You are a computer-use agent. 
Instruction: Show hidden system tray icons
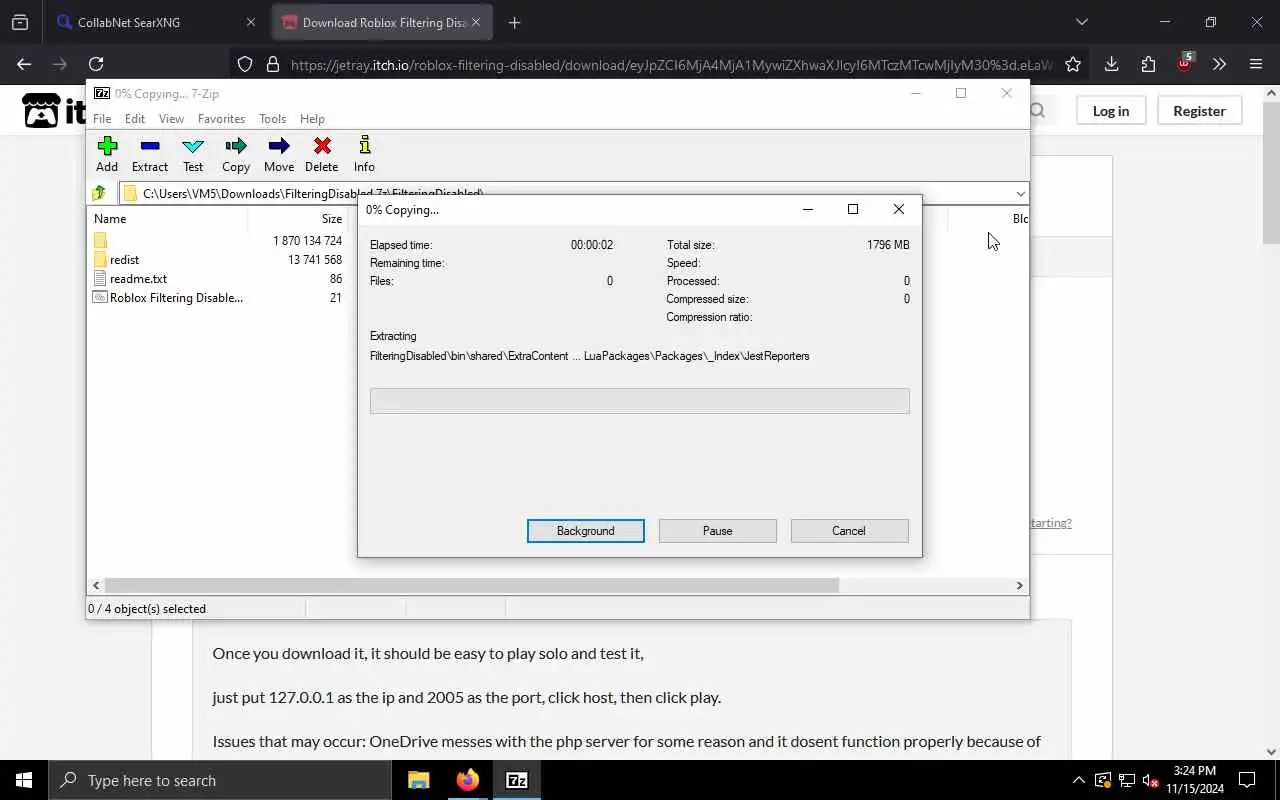tap(1078, 780)
